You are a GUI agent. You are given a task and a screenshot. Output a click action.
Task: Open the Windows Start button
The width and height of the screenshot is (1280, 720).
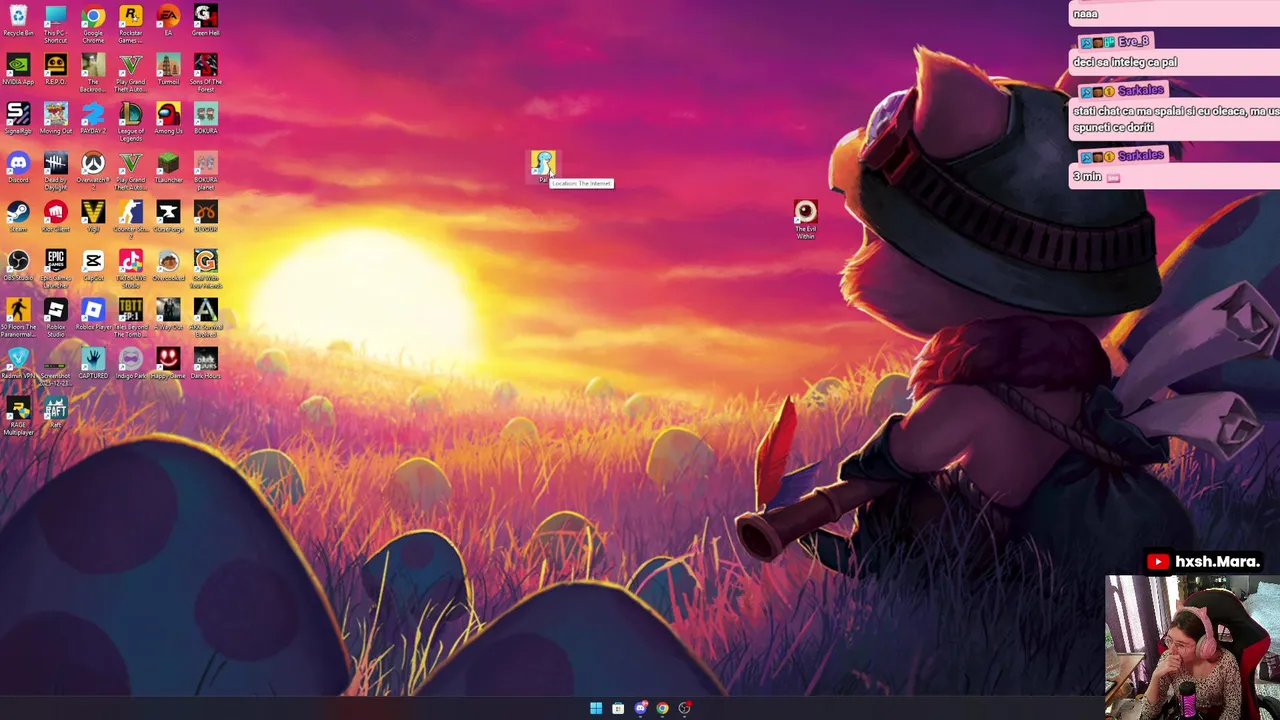(x=596, y=708)
